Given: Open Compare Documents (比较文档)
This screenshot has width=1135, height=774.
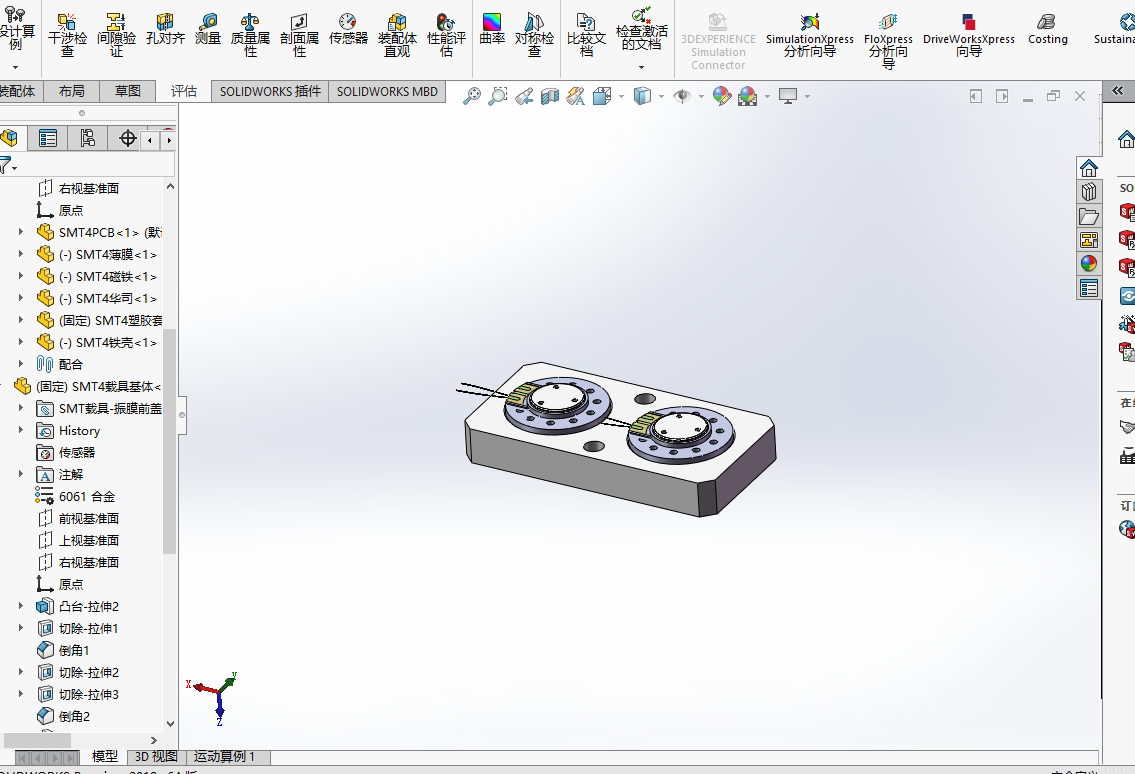Looking at the screenshot, I should pyautogui.click(x=586, y=35).
